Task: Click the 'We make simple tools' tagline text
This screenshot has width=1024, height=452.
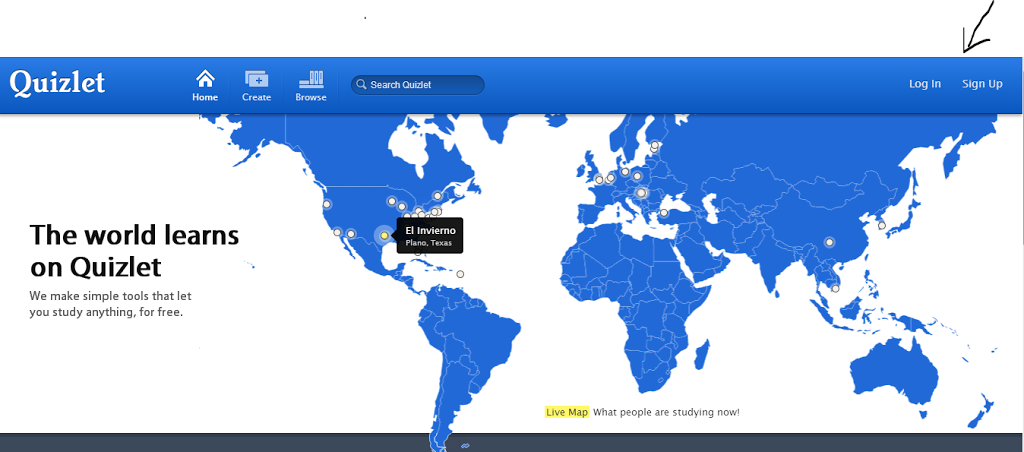Action: [110, 304]
